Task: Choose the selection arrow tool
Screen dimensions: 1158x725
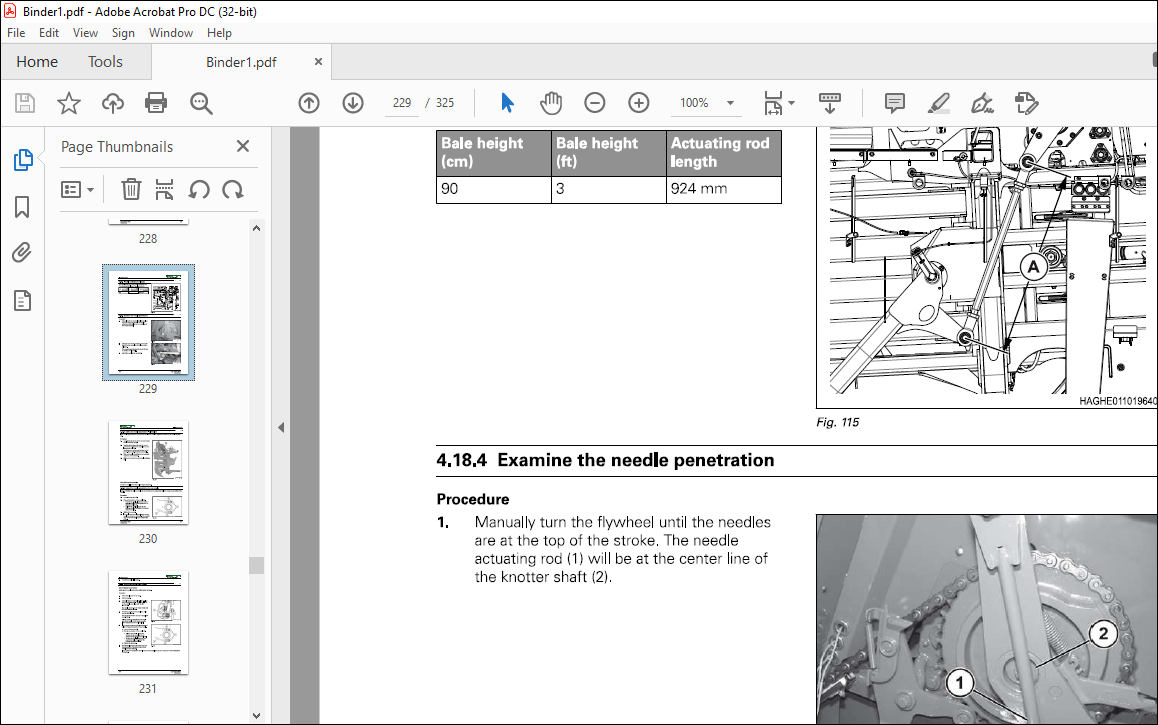Action: (x=507, y=103)
